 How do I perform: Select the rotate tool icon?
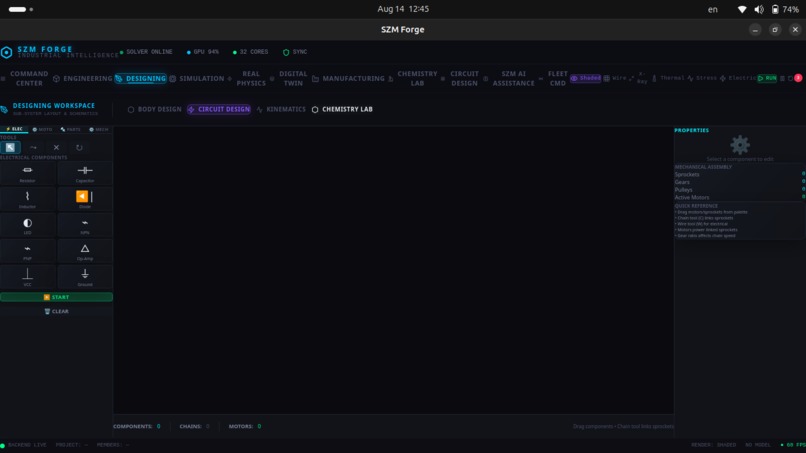pyautogui.click(x=79, y=148)
